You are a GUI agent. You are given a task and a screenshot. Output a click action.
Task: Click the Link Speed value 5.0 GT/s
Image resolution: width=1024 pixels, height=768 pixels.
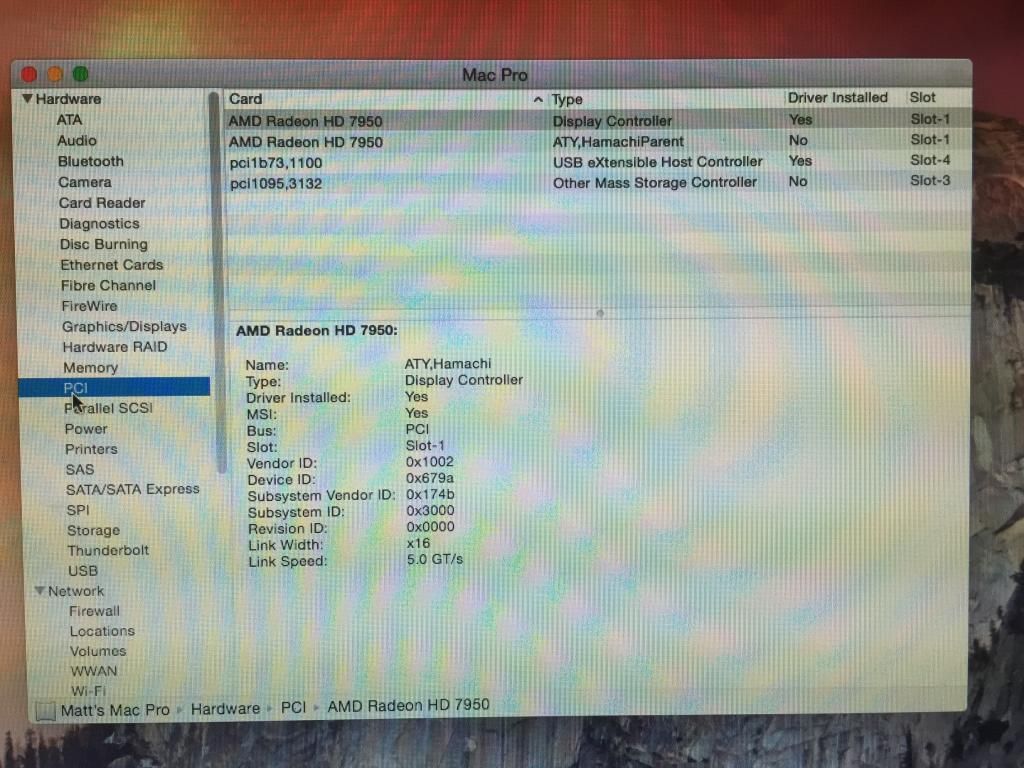(435, 559)
